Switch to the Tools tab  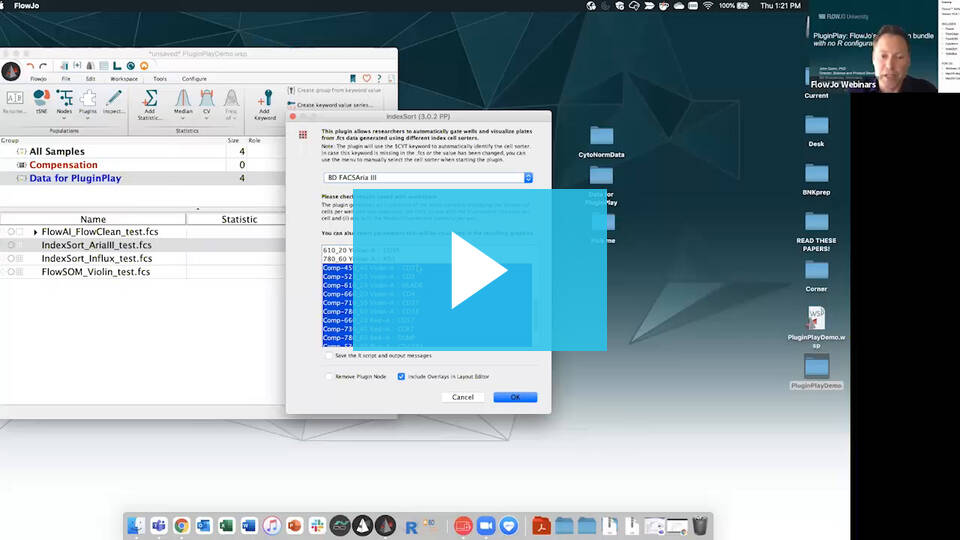(160, 79)
